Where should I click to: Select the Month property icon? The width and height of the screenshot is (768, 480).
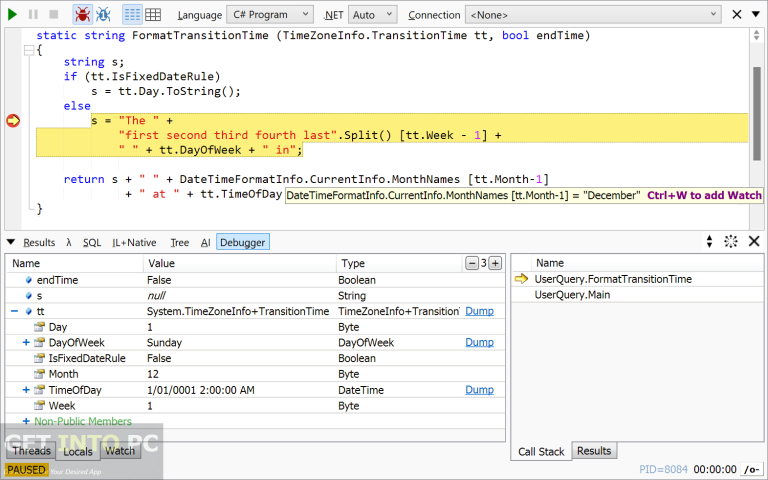coord(40,374)
